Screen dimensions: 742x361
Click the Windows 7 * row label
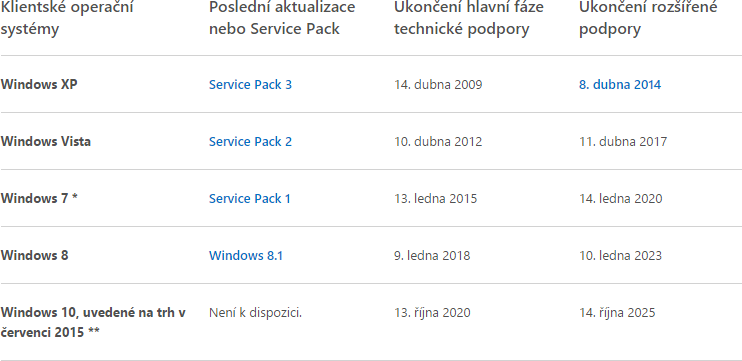[39, 198]
